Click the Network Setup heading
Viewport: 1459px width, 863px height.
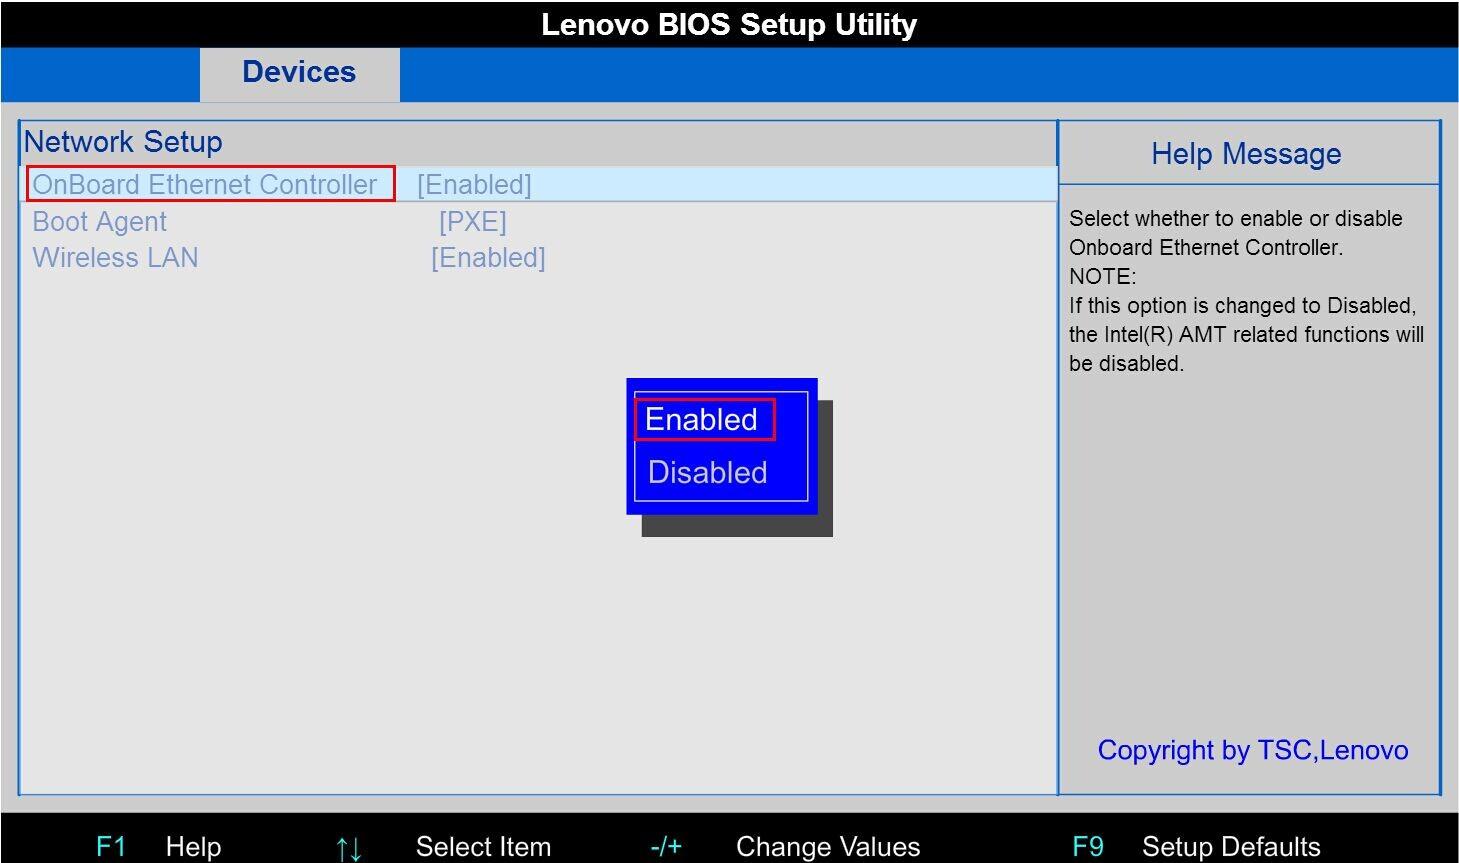123,142
